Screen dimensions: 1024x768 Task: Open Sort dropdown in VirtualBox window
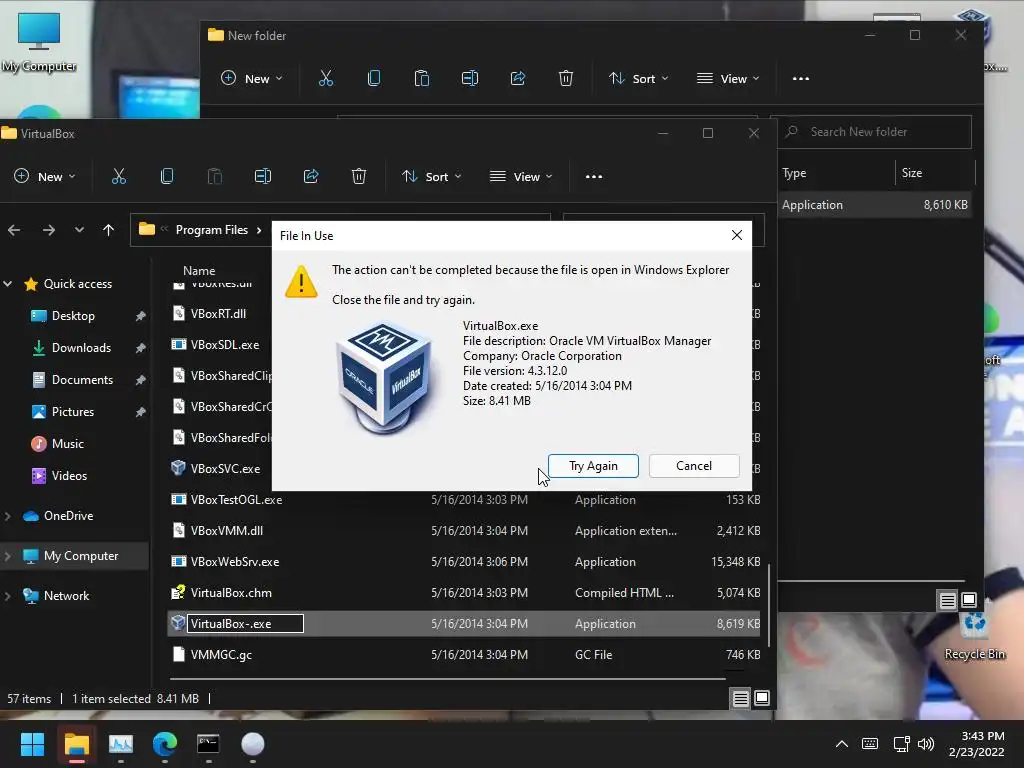point(432,176)
